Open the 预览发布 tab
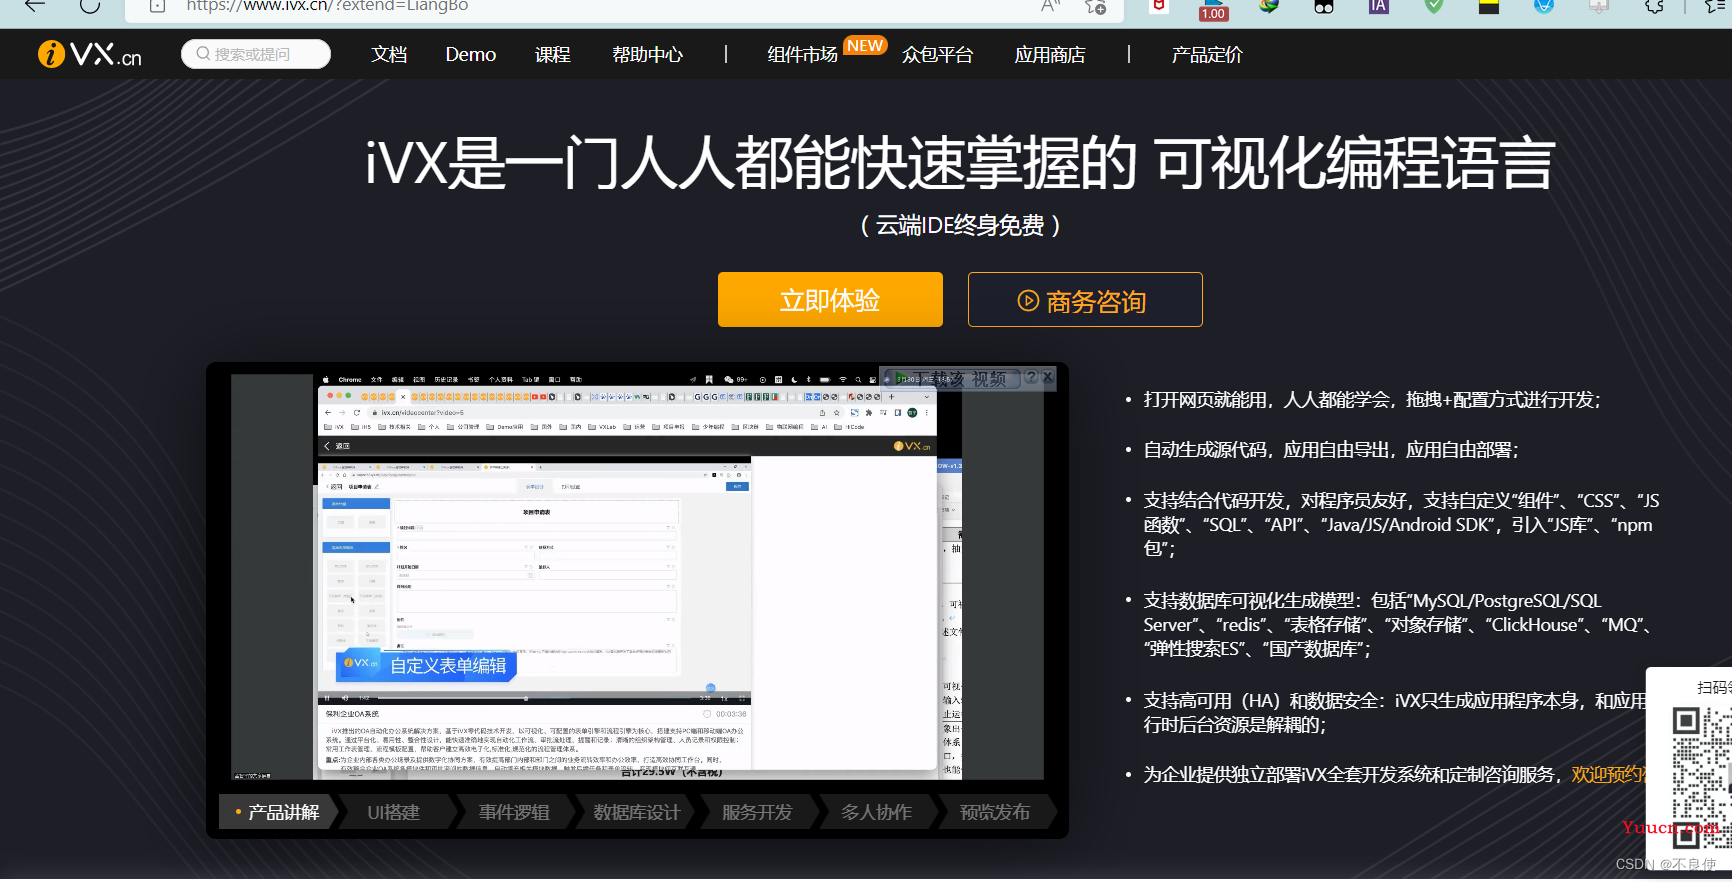 [995, 812]
